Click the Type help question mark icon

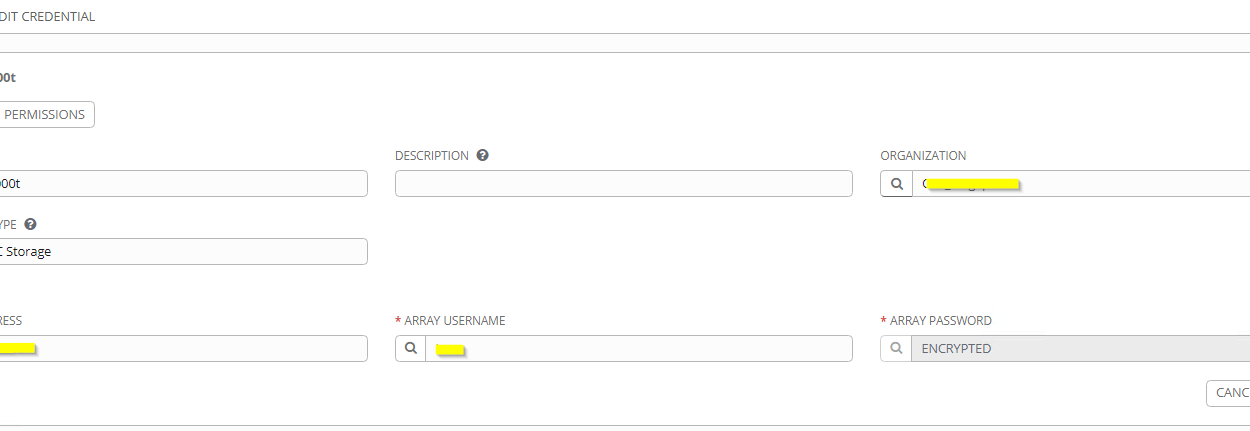[x=30, y=224]
